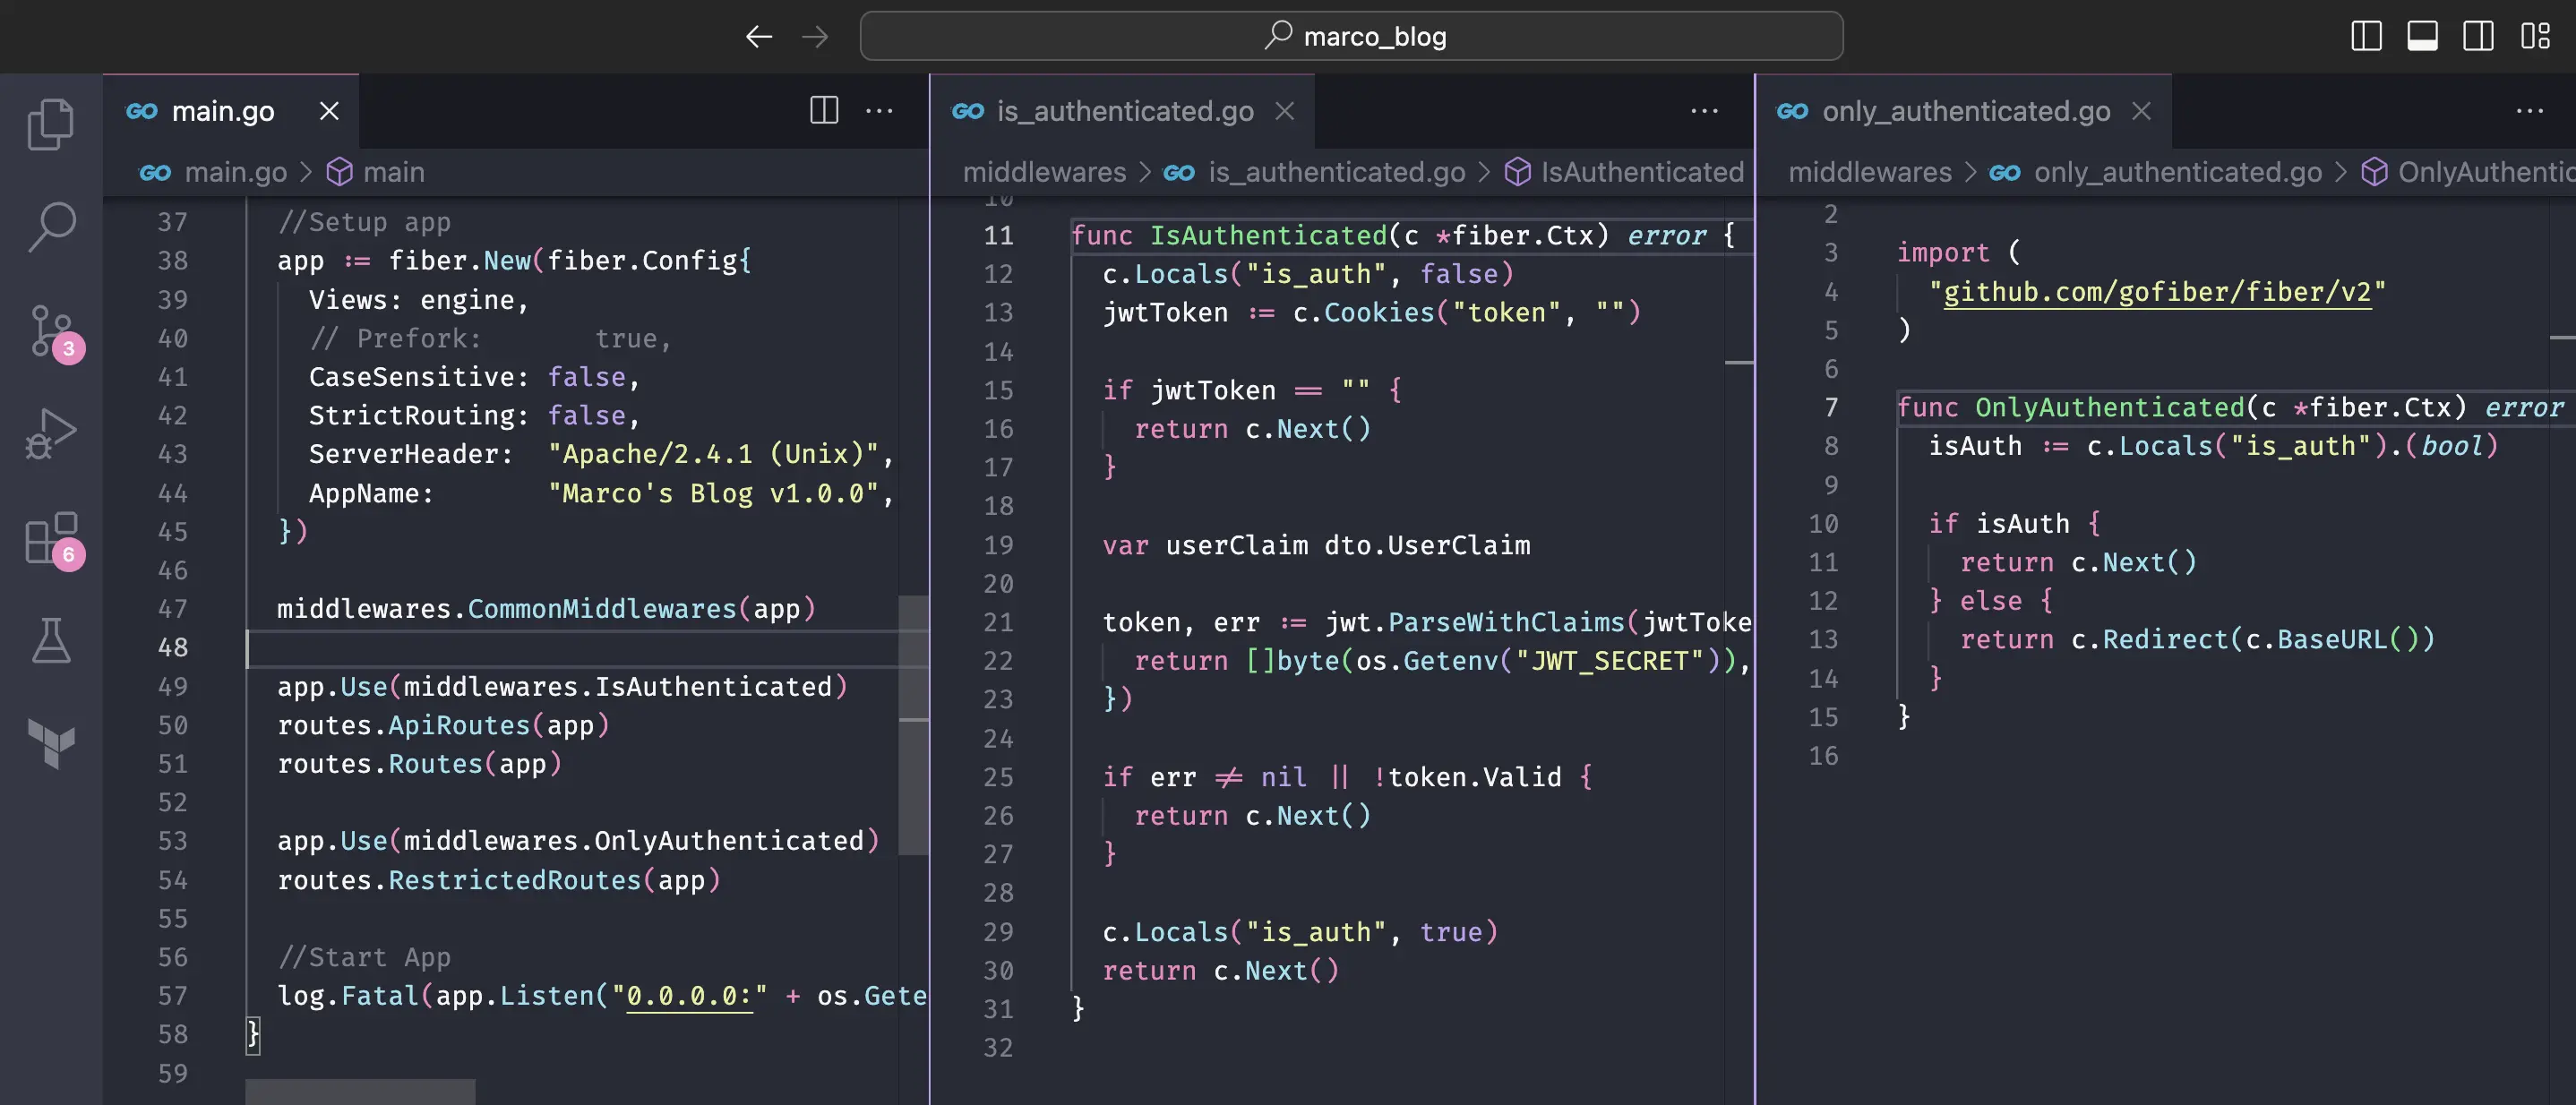Open the customize layout menu
The height and width of the screenshot is (1105, 2576).
pos(2535,36)
